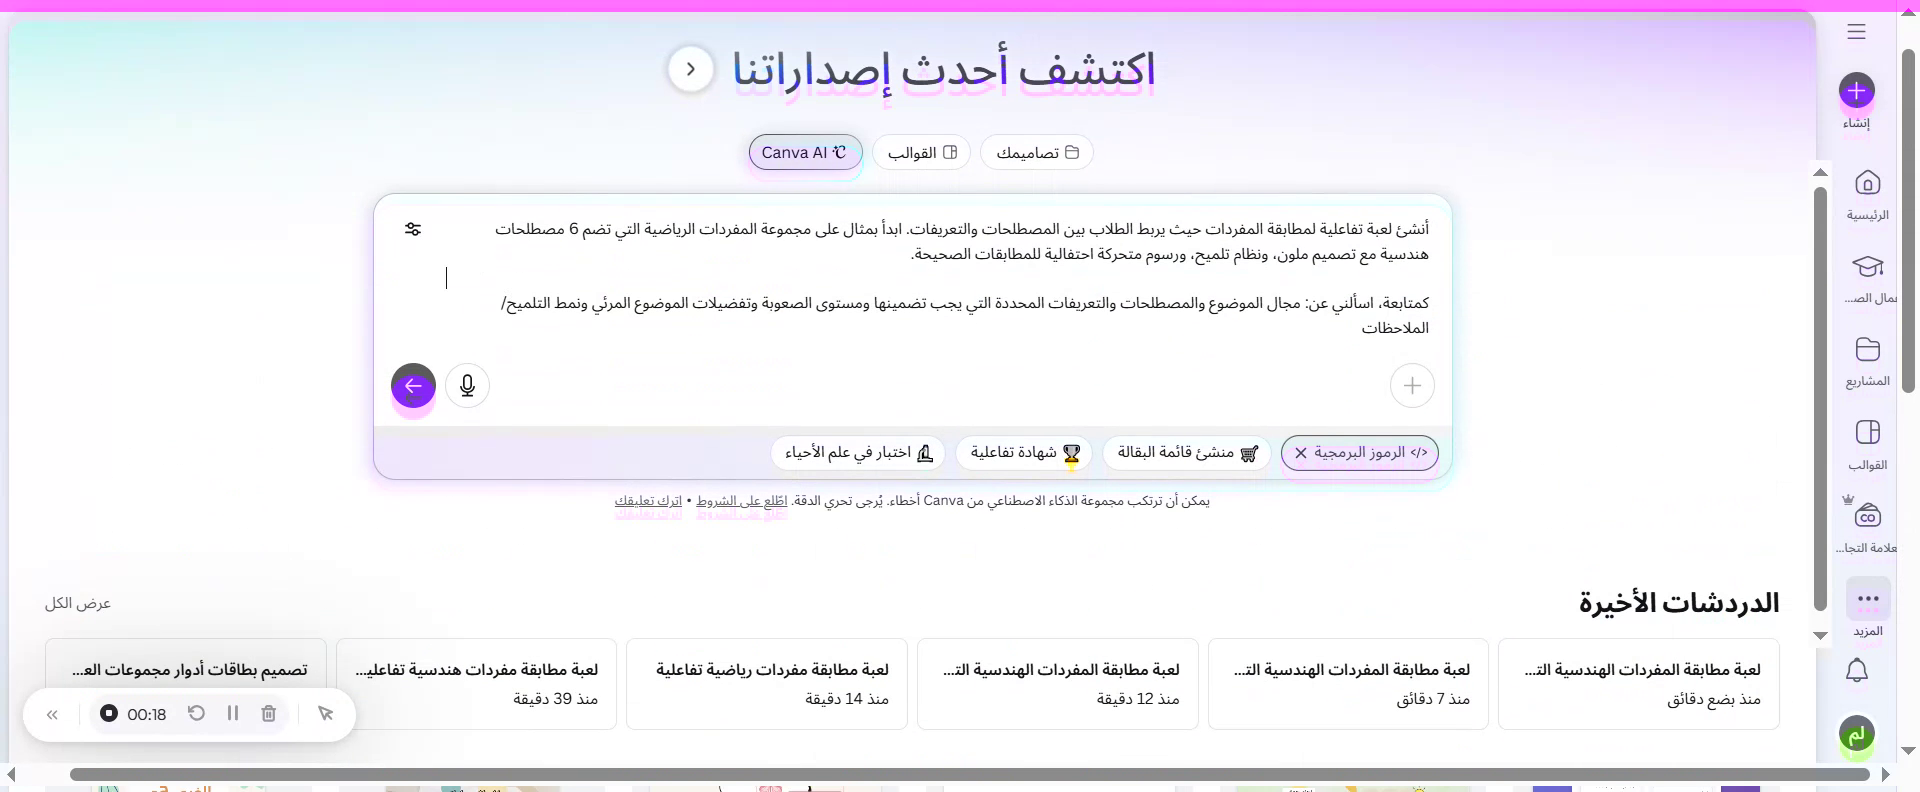Click inside the AI prompt text area
Image resolution: width=1920 pixels, height=792 pixels.
(935, 278)
